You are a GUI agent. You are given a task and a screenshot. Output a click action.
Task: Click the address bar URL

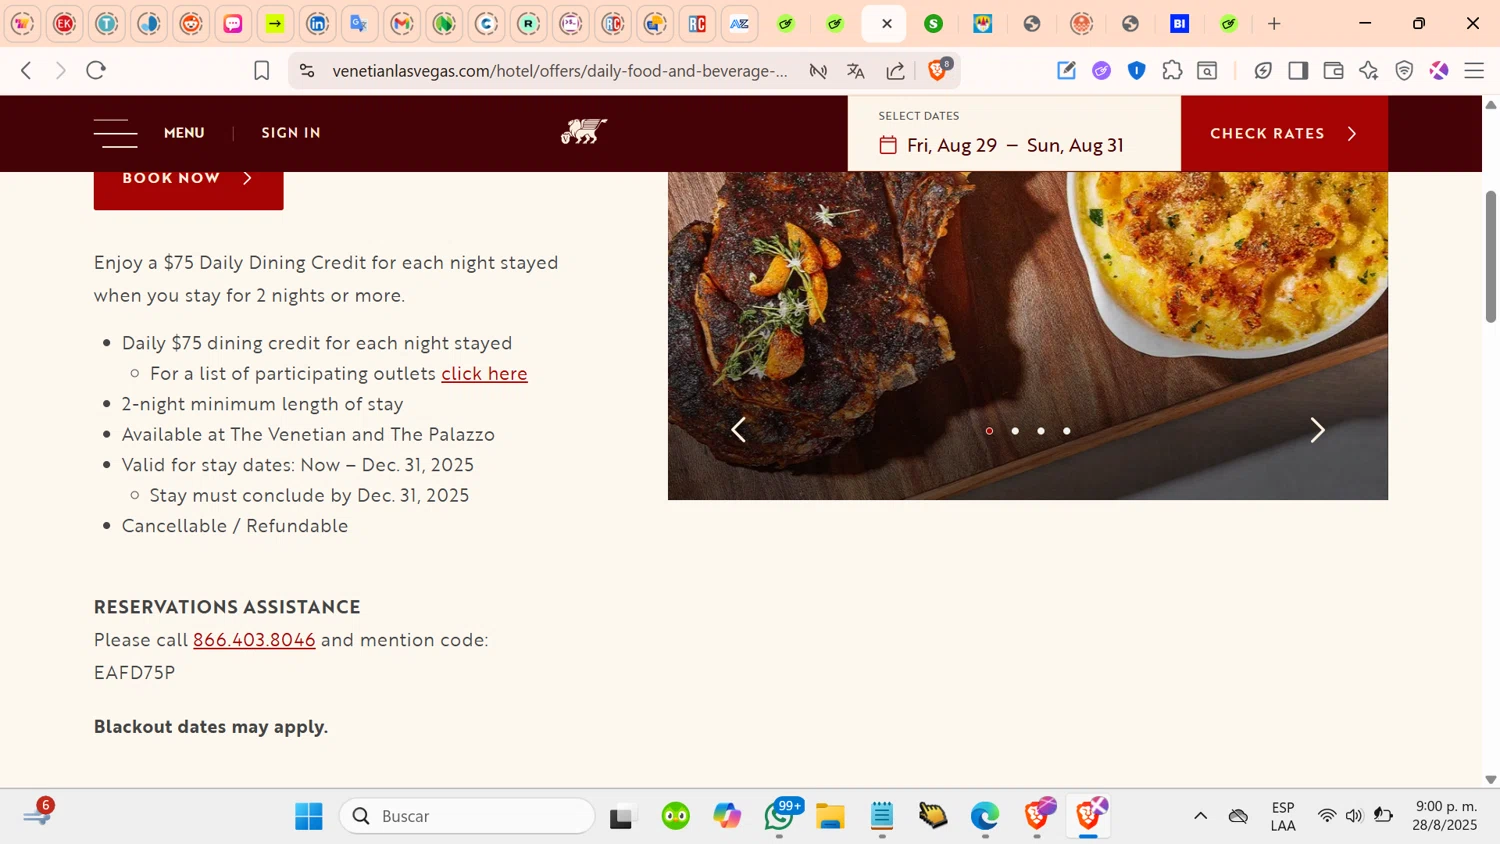[x=560, y=71]
